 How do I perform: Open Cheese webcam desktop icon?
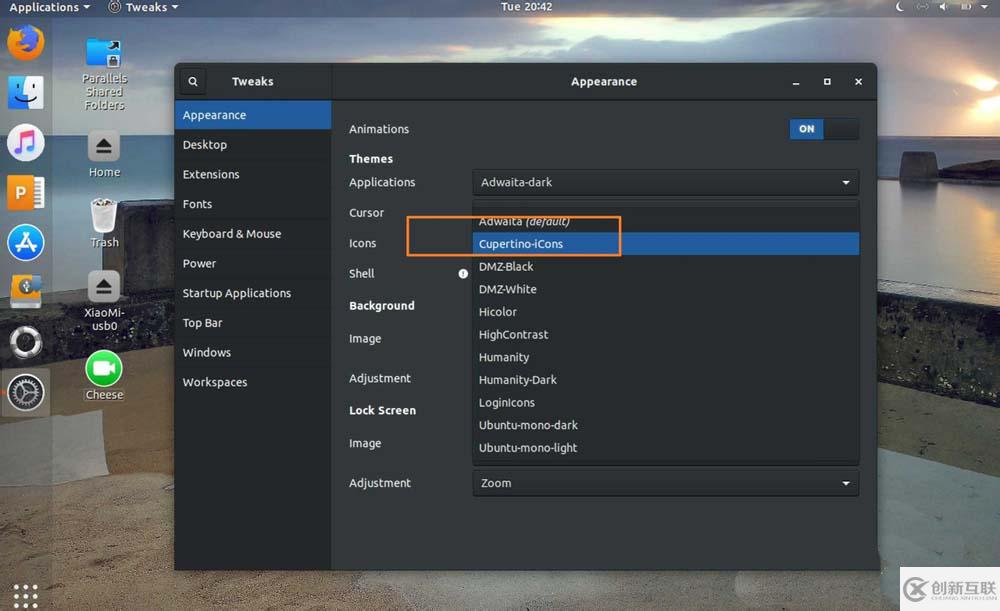[x=104, y=370]
